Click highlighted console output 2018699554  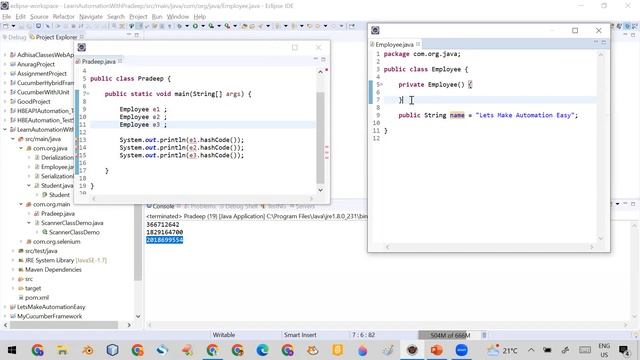point(164,240)
